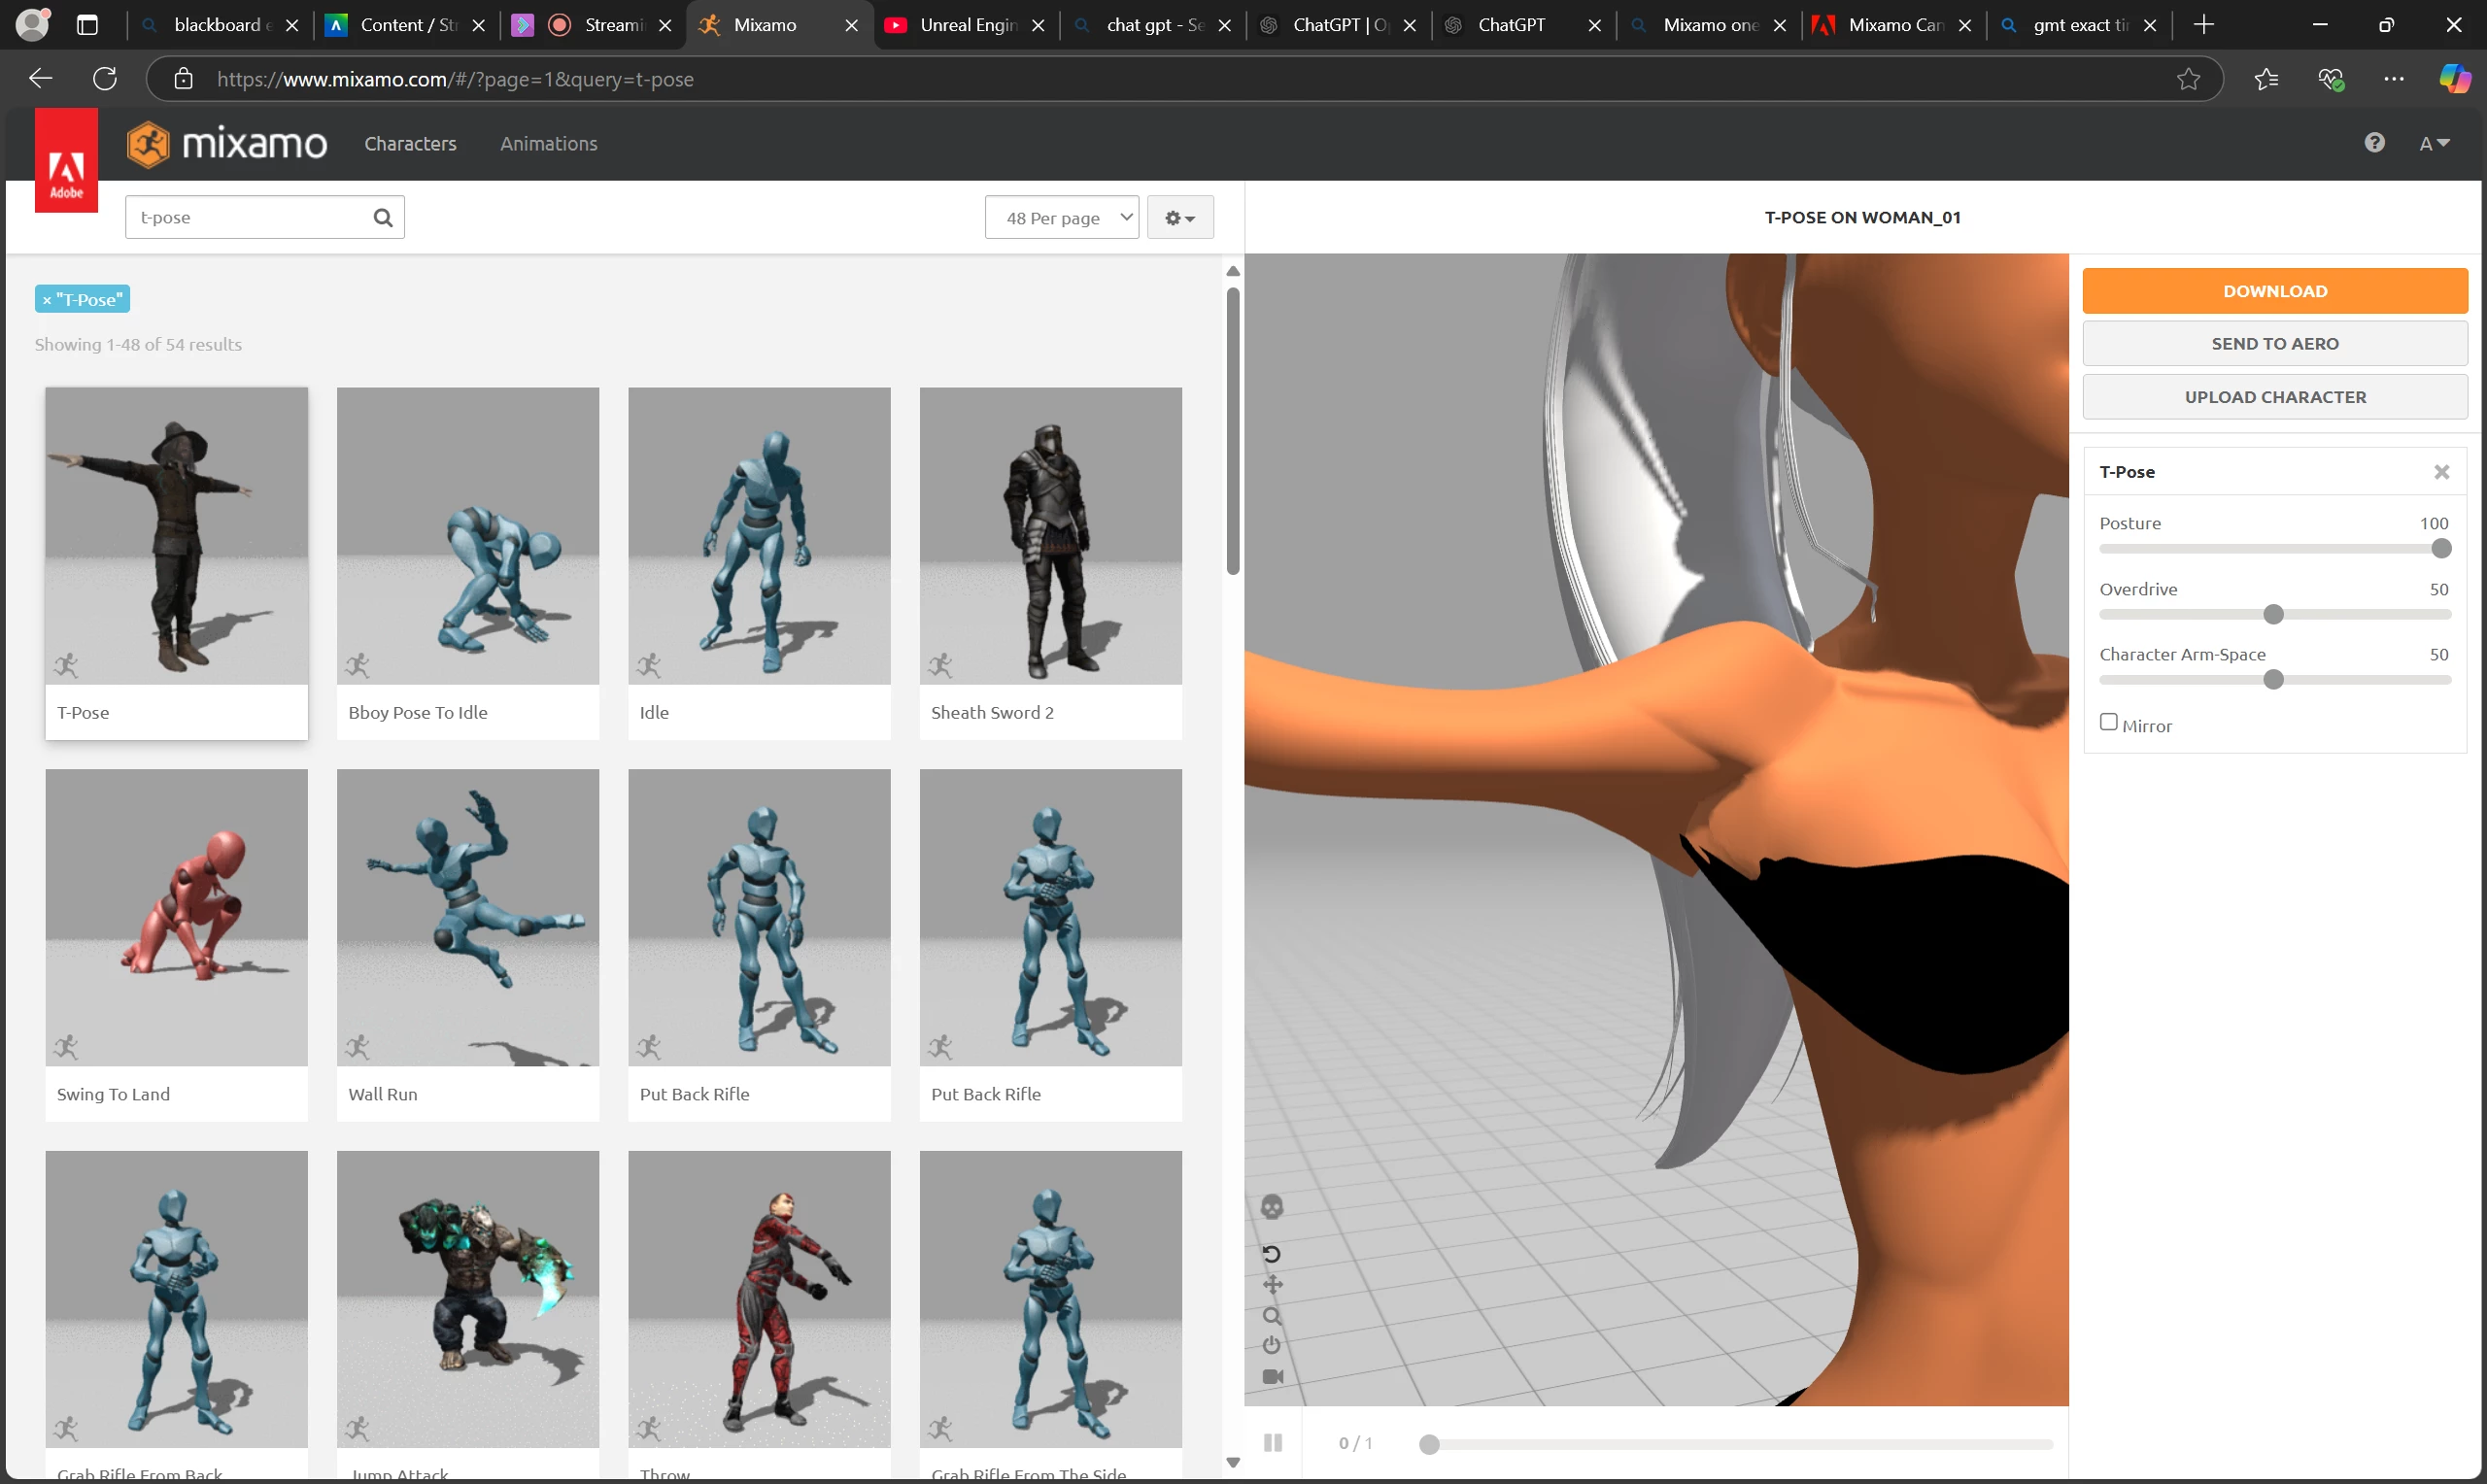Image resolution: width=2487 pixels, height=1484 pixels.
Task: Open the account A dropdown menu
Action: (x=2433, y=144)
